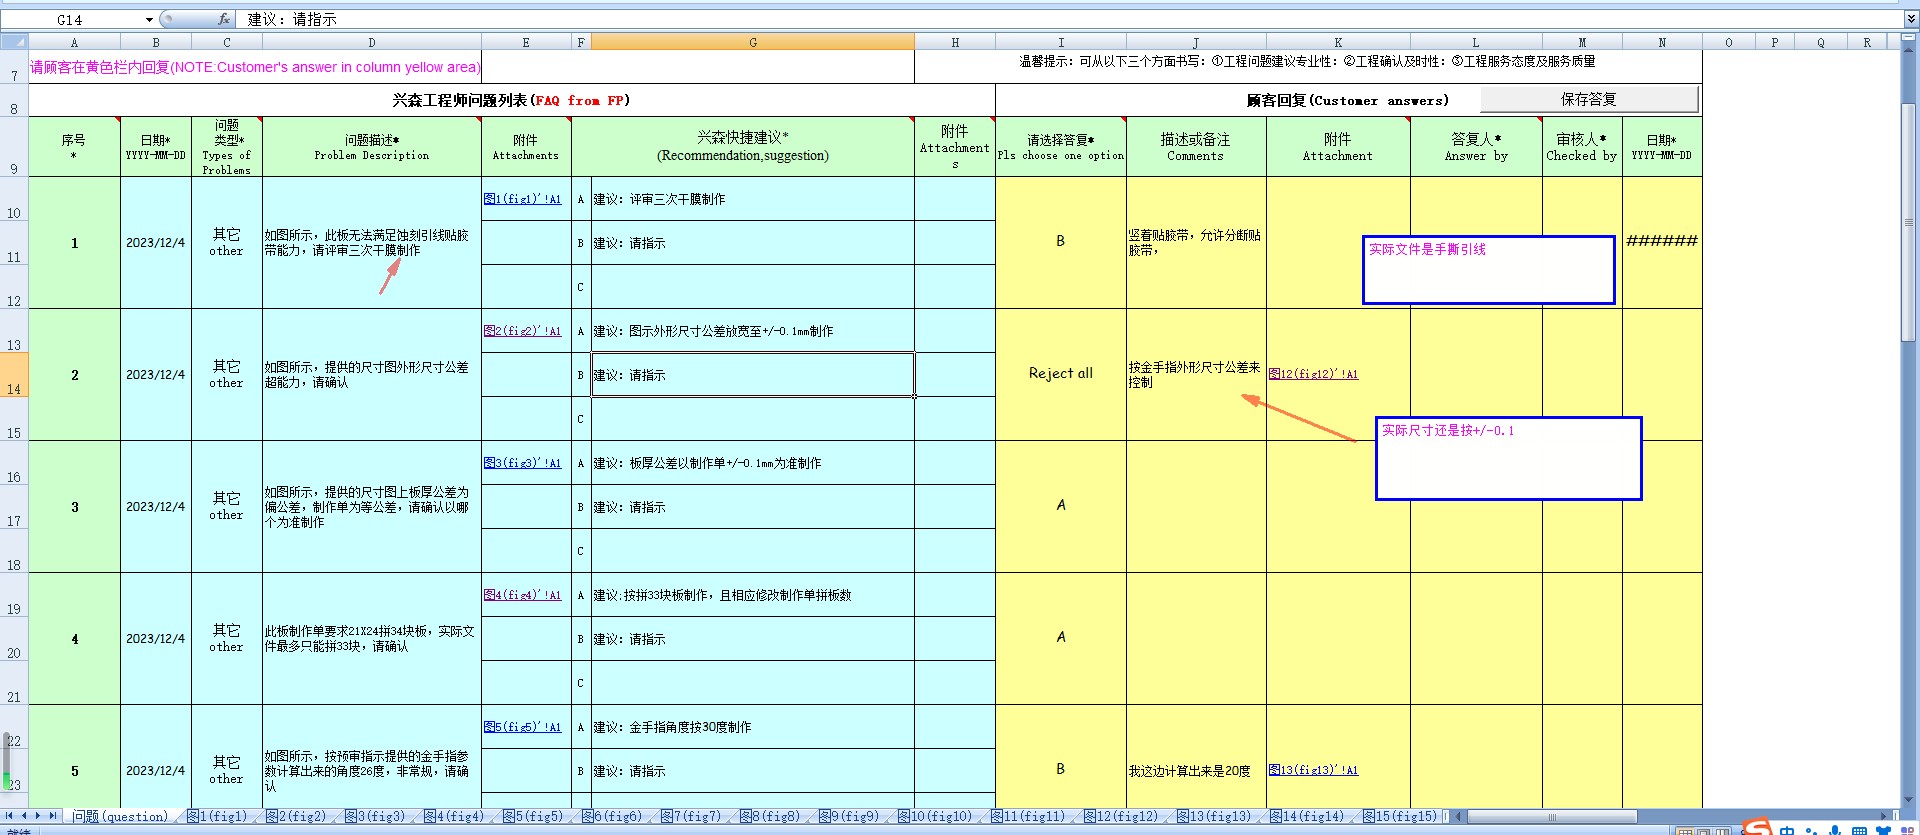Select column G header
The image size is (1920, 835).
[x=752, y=42]
